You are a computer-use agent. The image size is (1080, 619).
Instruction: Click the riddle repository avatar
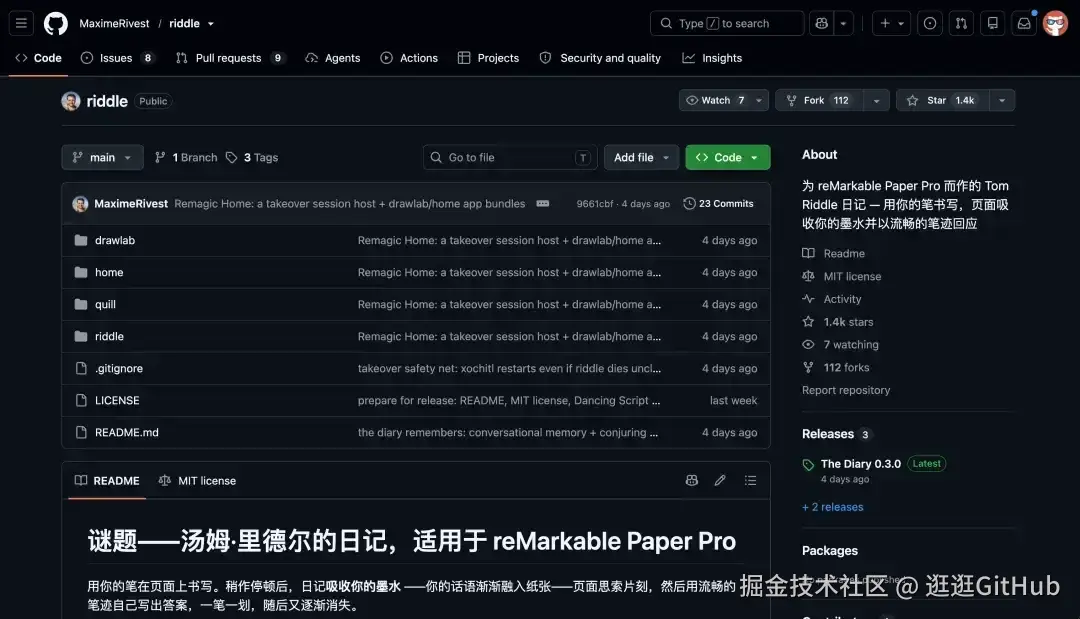tap(71, 101)
